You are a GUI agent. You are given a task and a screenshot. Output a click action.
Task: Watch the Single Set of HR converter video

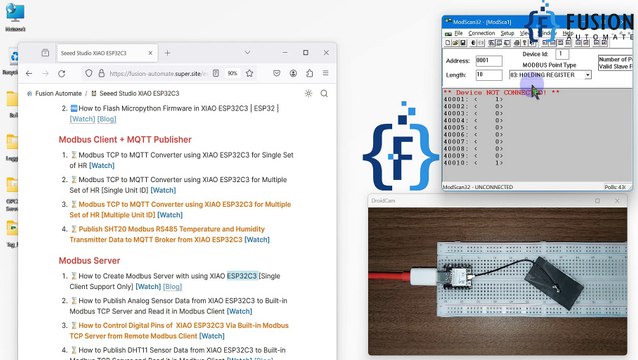click(102, 166)
